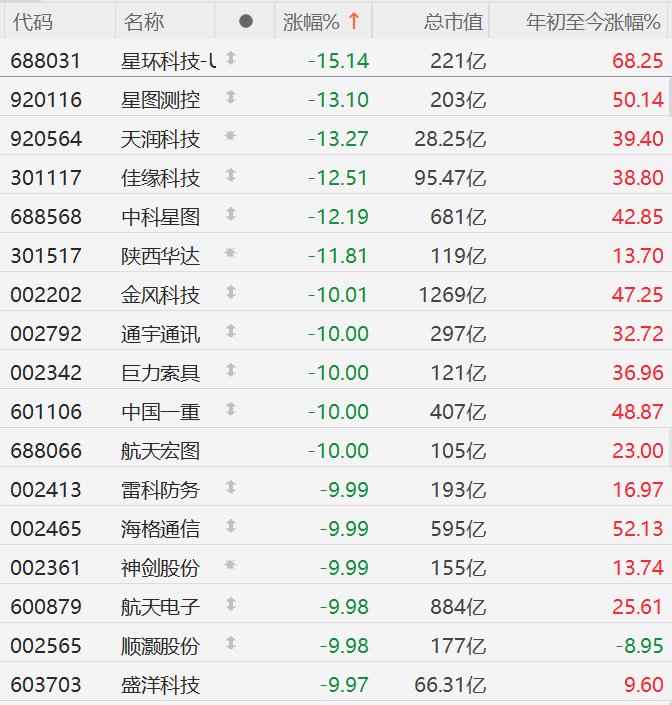Click the 52.13 year-to-date value
This screenshot has width=672, height=705.
(x=637, y=529)
